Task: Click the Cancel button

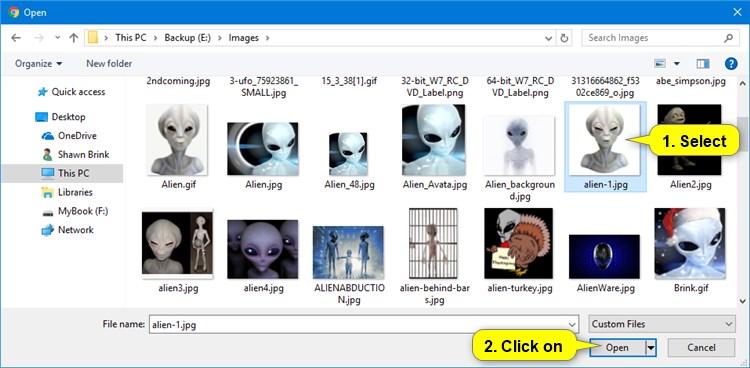Action: [701, 348]
